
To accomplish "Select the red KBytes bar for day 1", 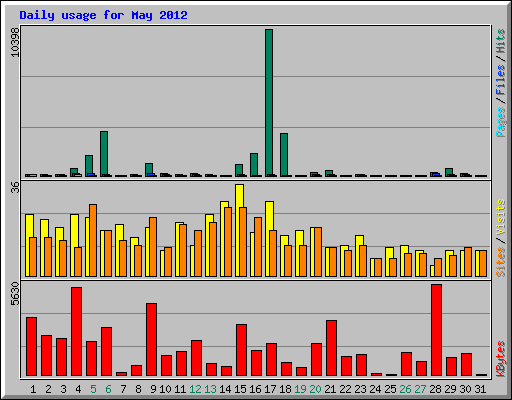I will (x=31, y=347).
